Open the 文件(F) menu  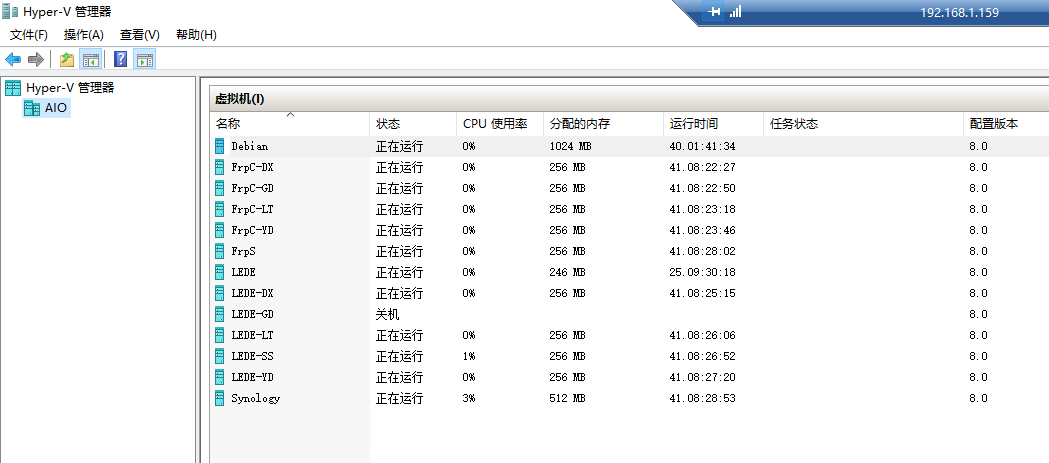tap(29, 35)
